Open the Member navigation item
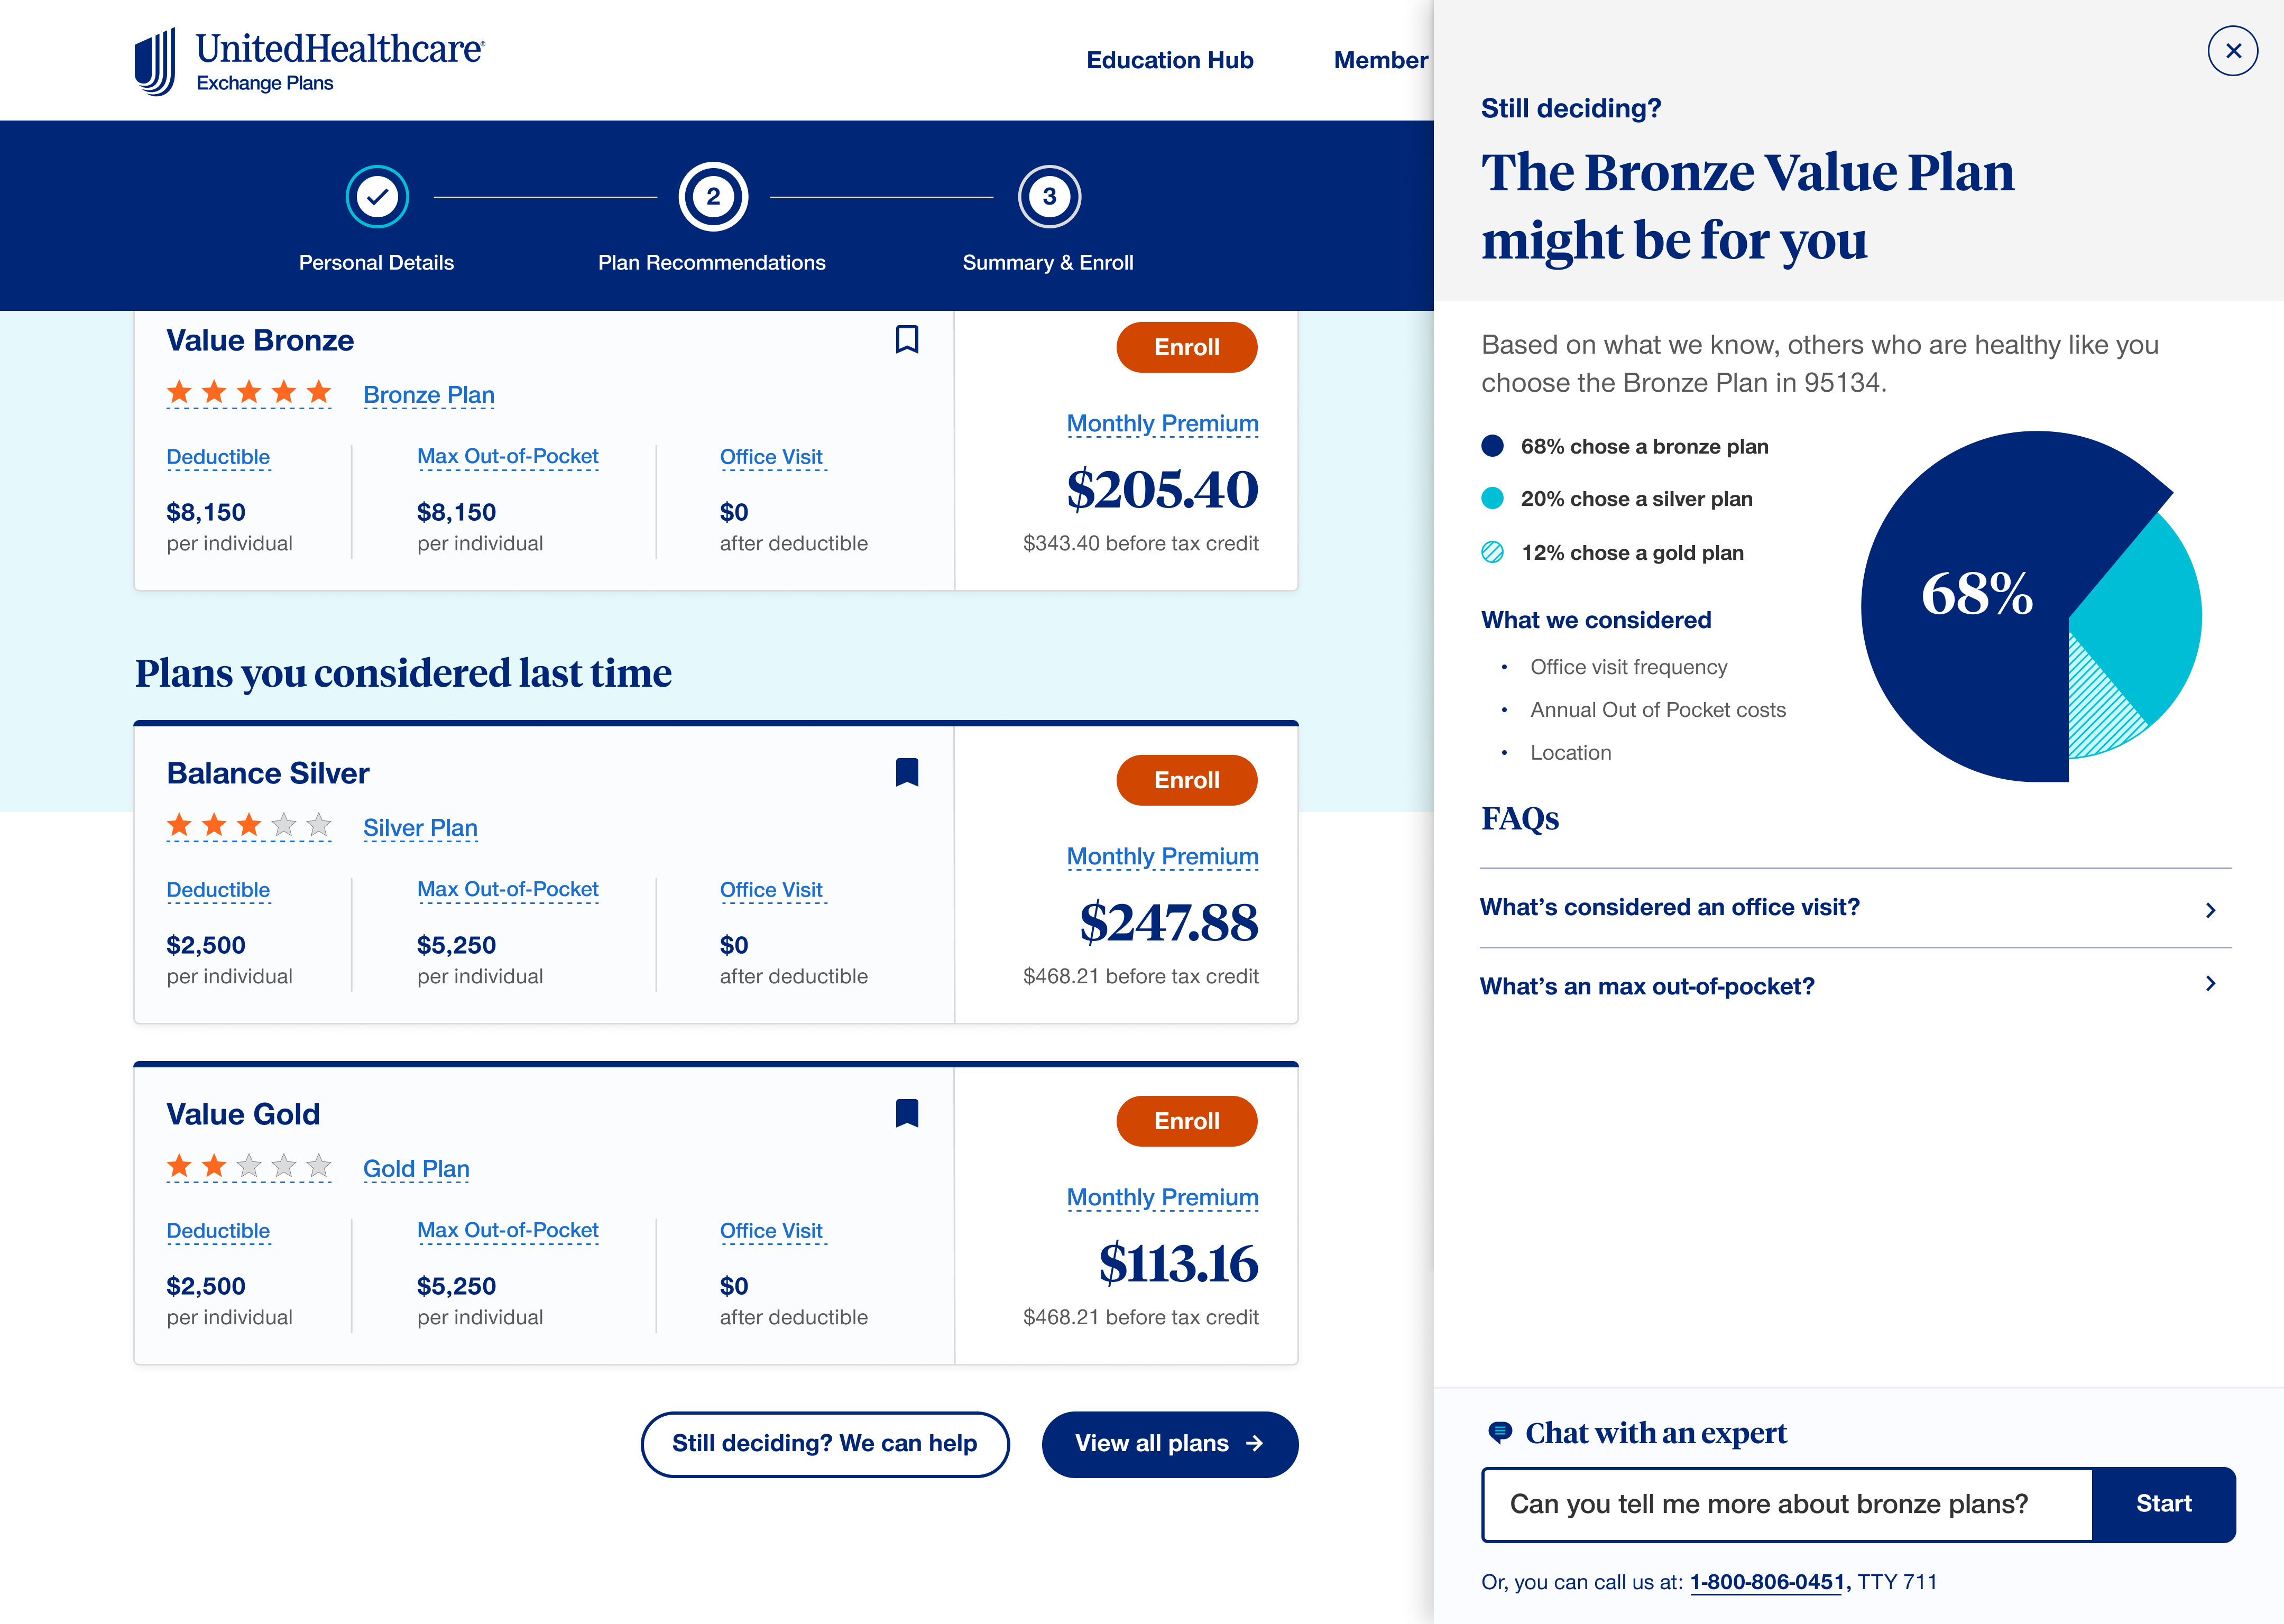Image resolution: width=2284 pixels, height=1624 pixels. 1380,60
